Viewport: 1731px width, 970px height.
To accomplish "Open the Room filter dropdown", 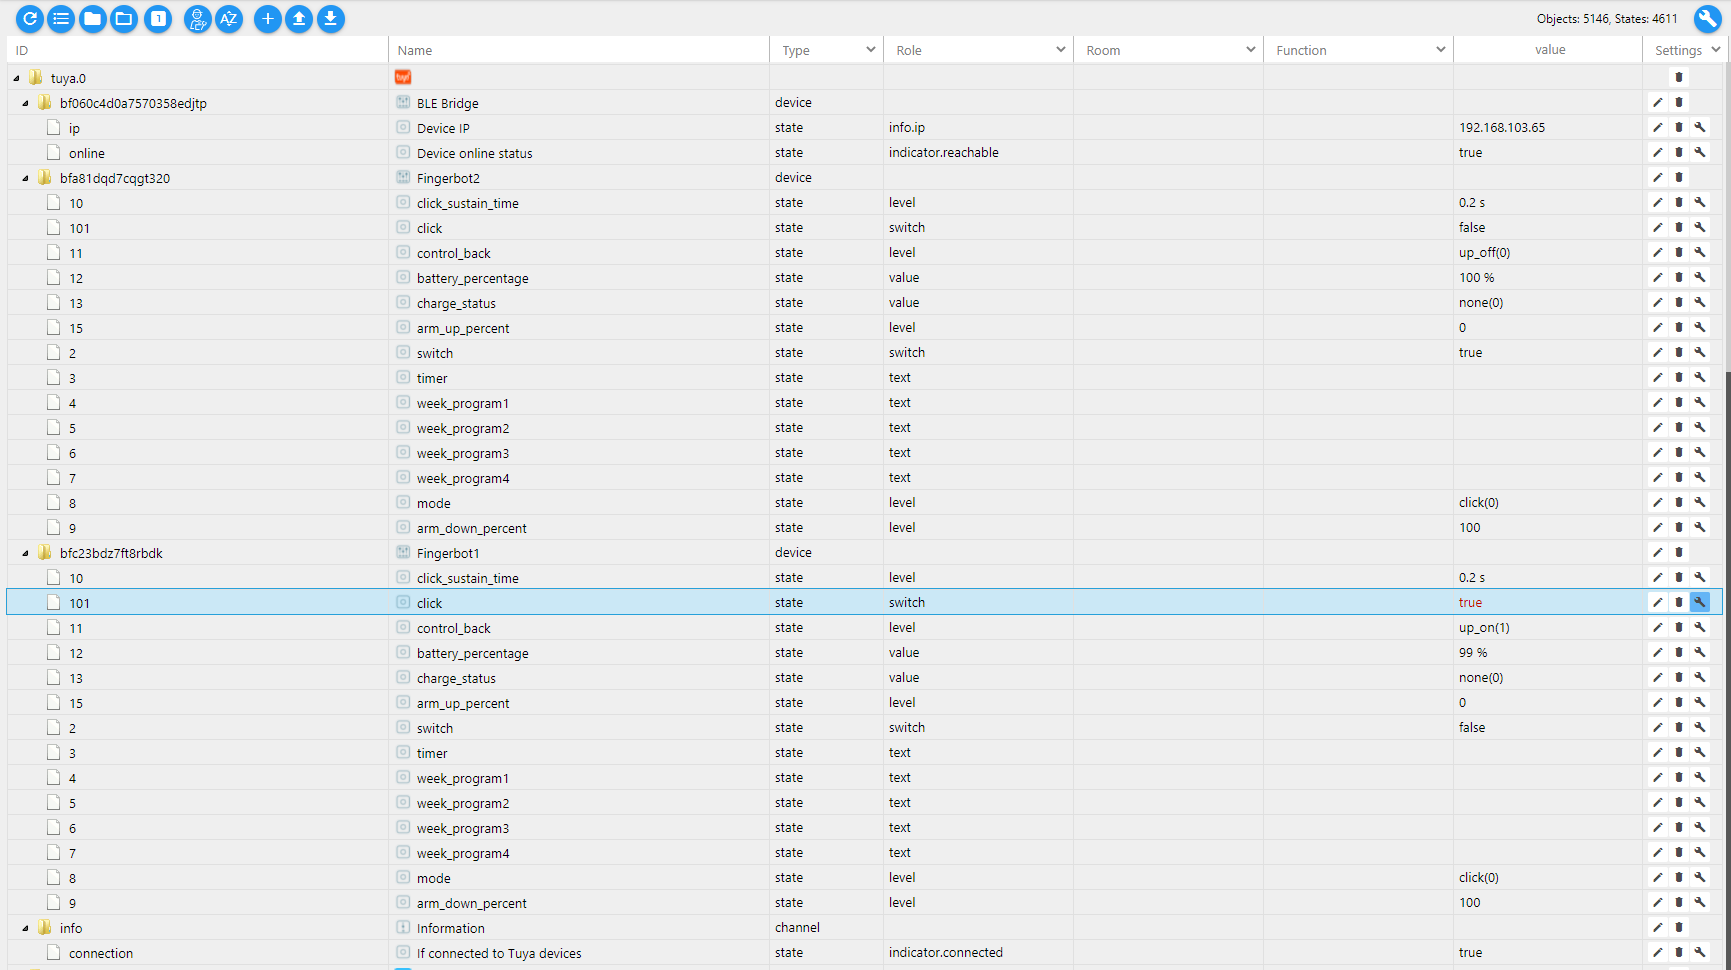I will tap(1250, 49).
